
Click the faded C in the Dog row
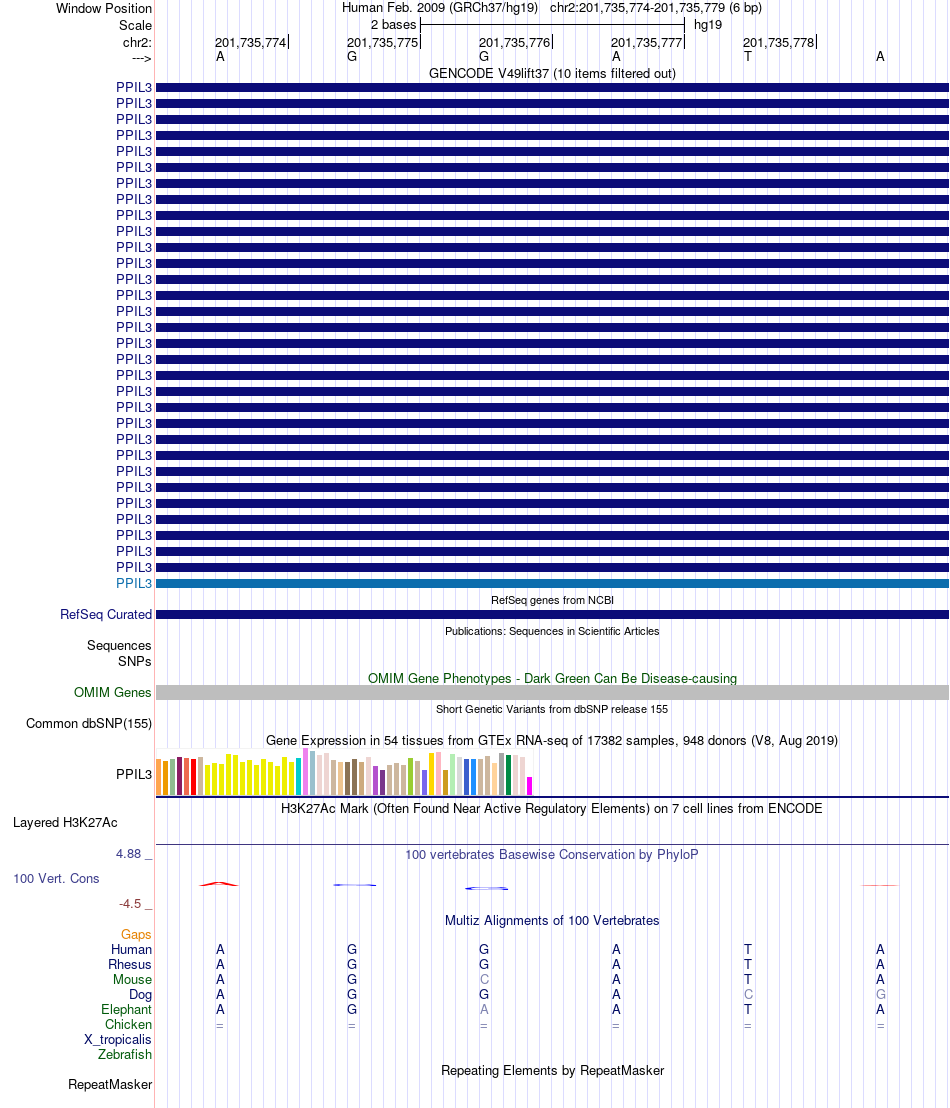pos(748,994)
